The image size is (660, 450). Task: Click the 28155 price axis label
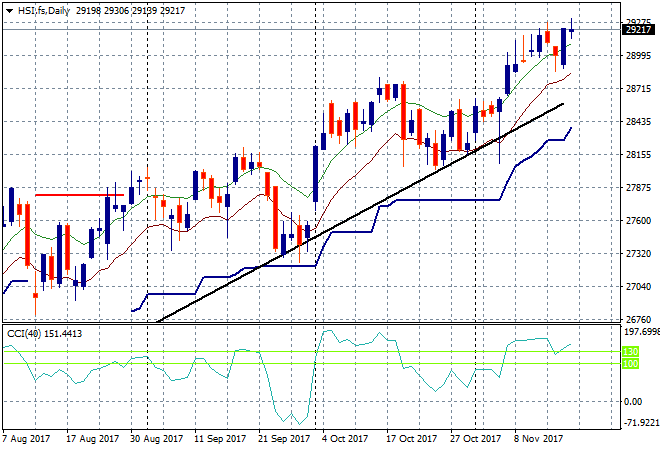639,155
